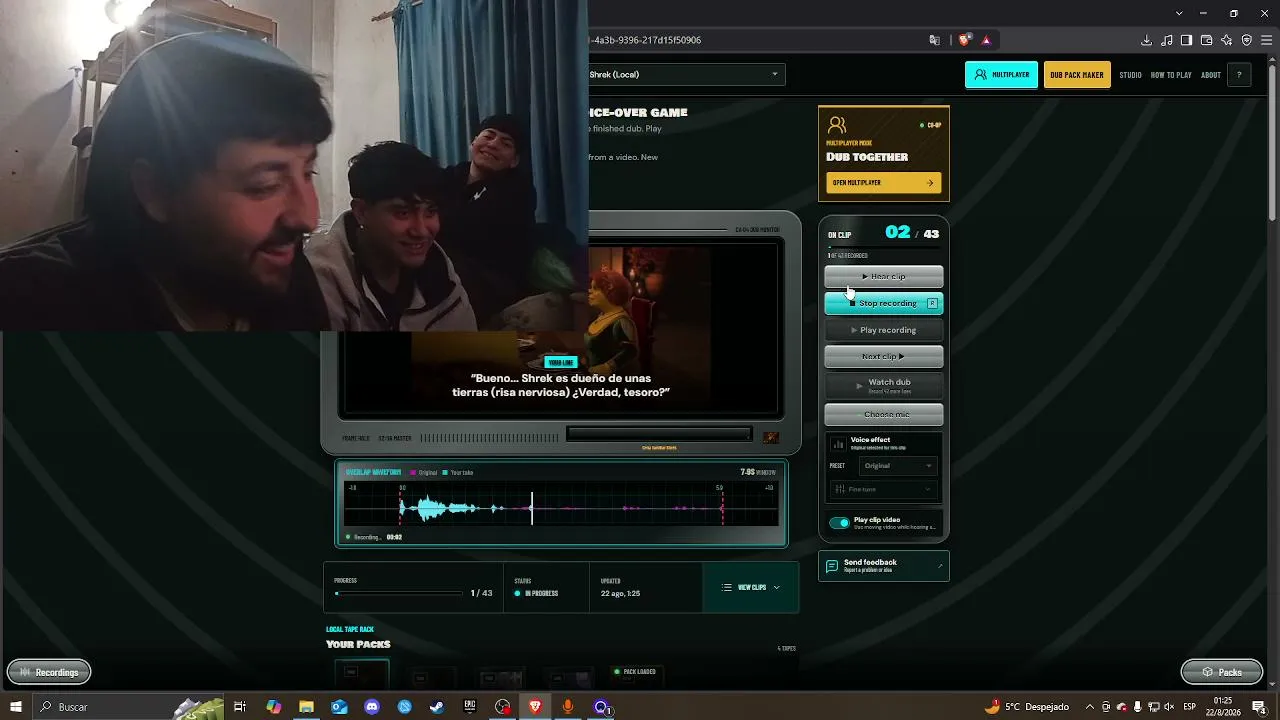Open the page translate icon

click(x=935, y=40)
